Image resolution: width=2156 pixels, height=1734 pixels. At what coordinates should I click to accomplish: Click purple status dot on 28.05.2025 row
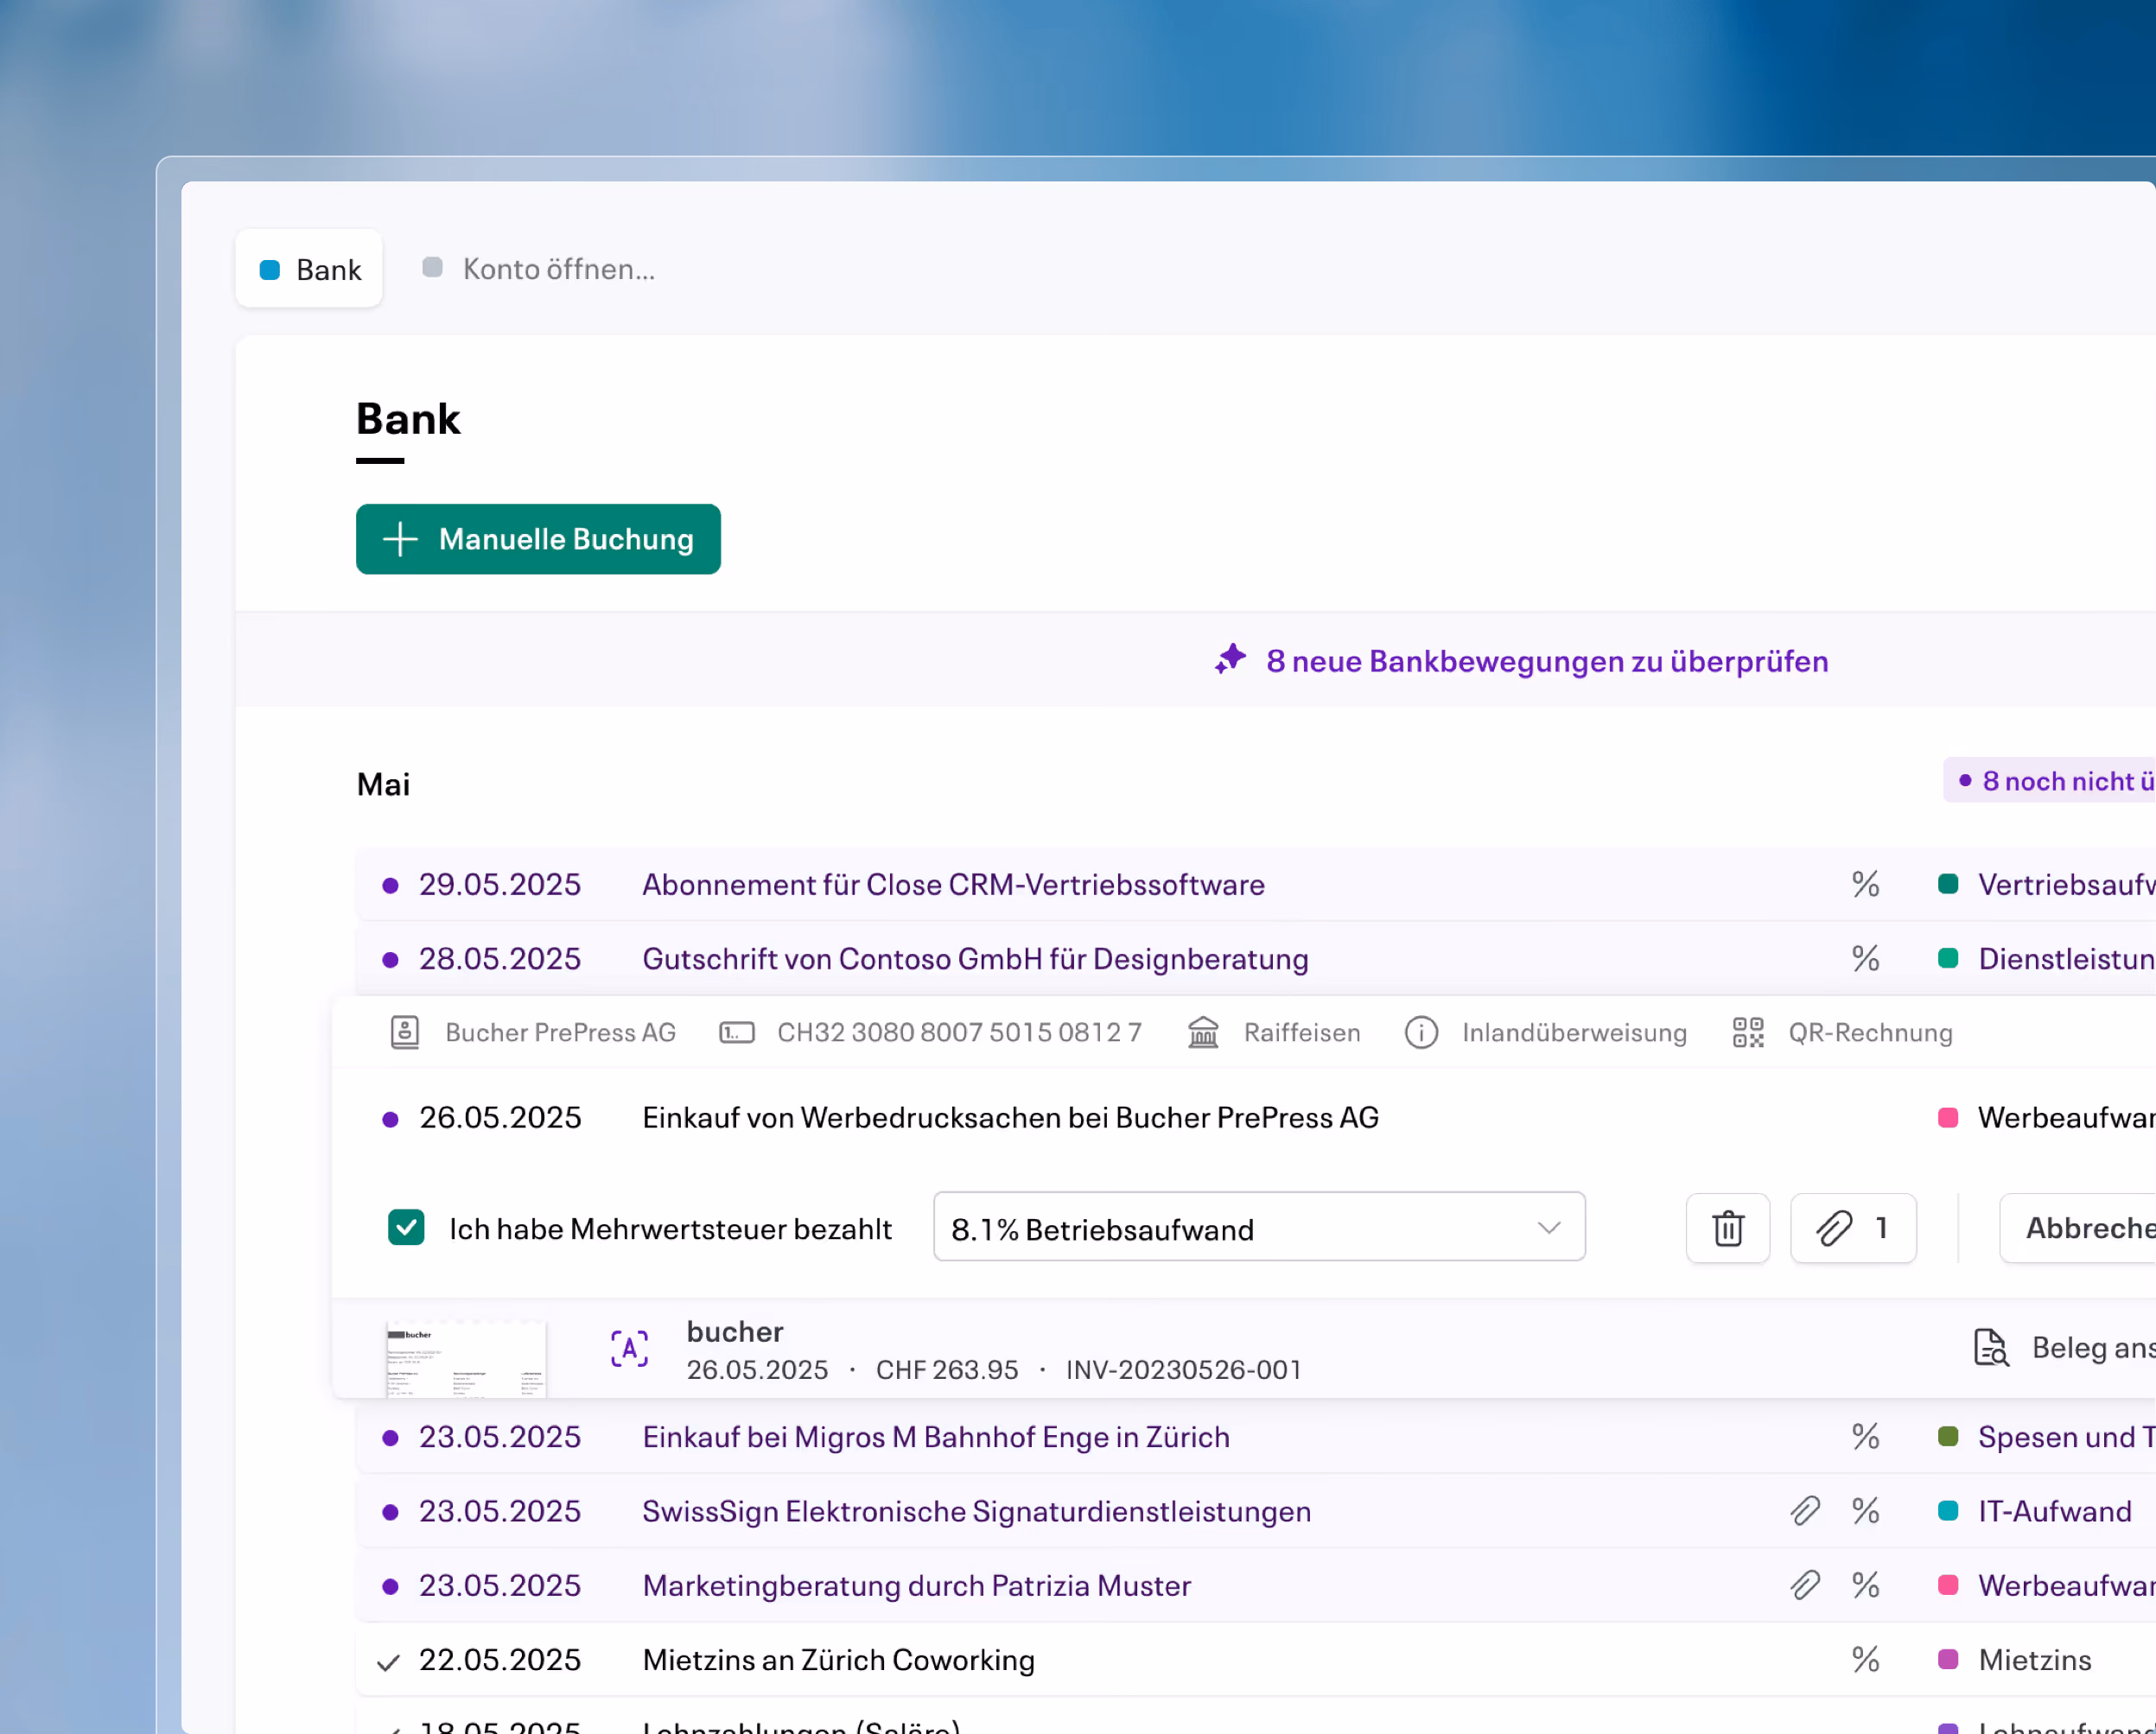[390, 959]
